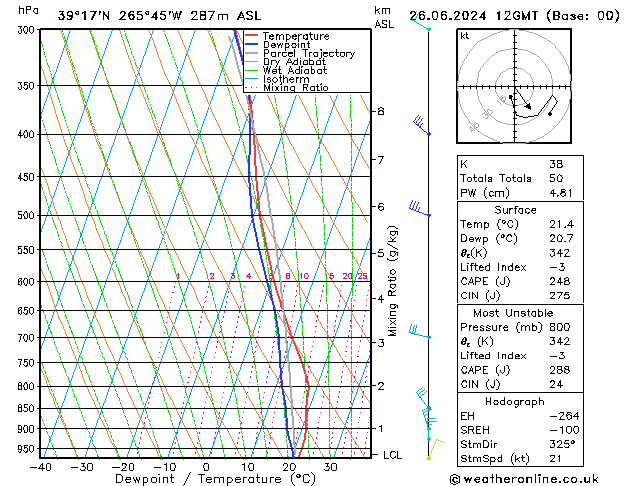
Task: Click the Most Unstable CAPE value 288
Action: pos(560,370)
